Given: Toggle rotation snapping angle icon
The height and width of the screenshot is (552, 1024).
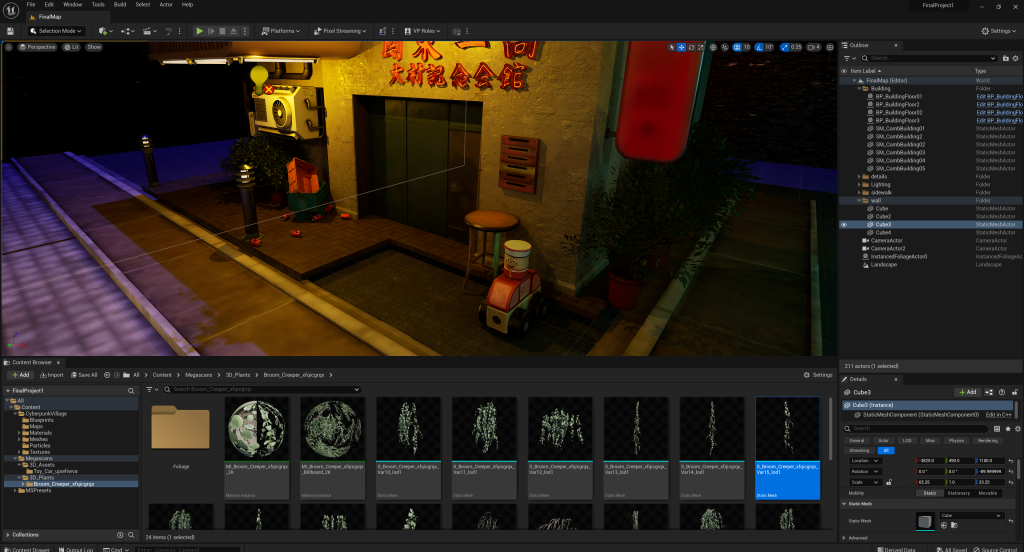Looking at the screenshot, I should pos(759,47).
